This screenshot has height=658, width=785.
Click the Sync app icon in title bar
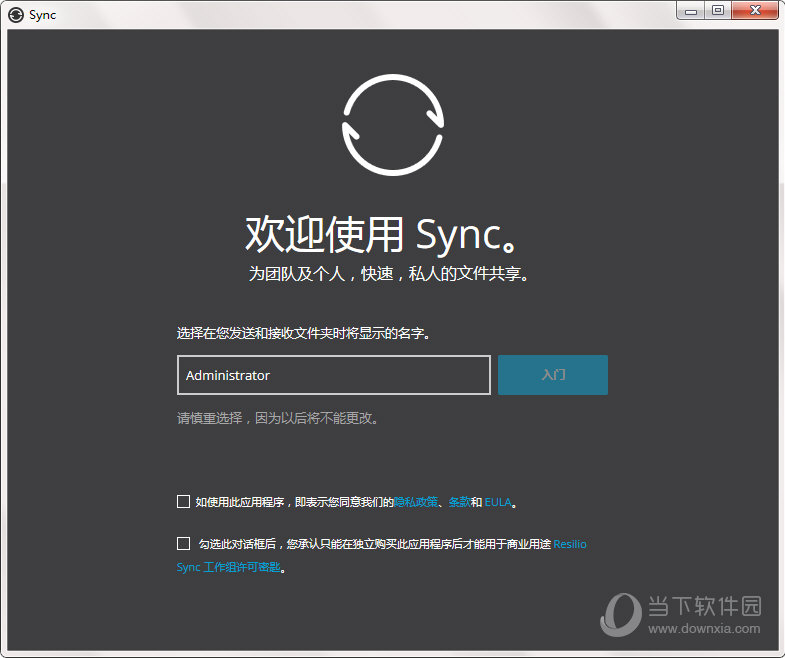tap(16, 15)
